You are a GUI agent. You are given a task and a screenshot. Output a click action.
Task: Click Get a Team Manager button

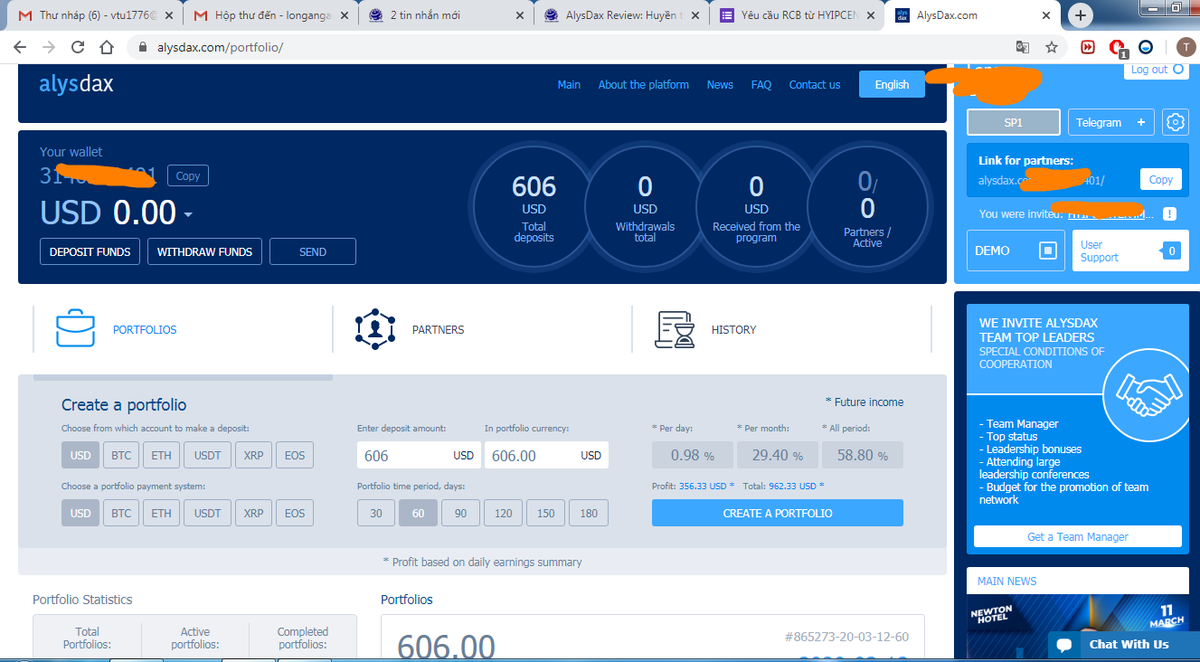[x=1077, y=537]
